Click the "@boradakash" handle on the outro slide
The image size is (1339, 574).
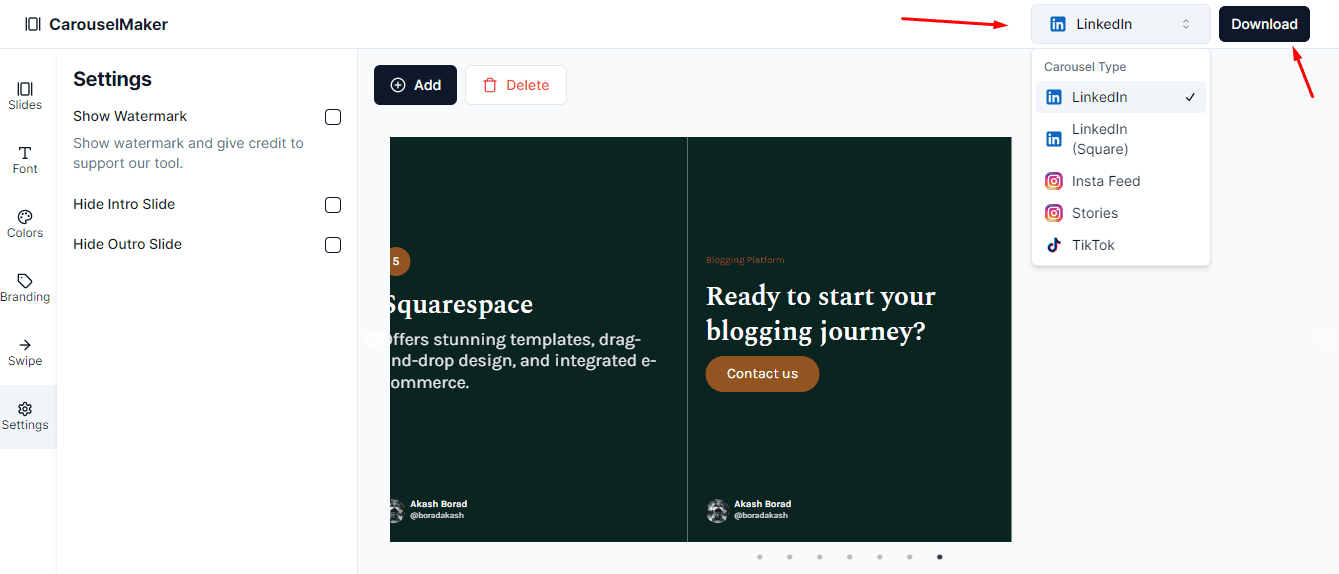(x=761, y=516)
